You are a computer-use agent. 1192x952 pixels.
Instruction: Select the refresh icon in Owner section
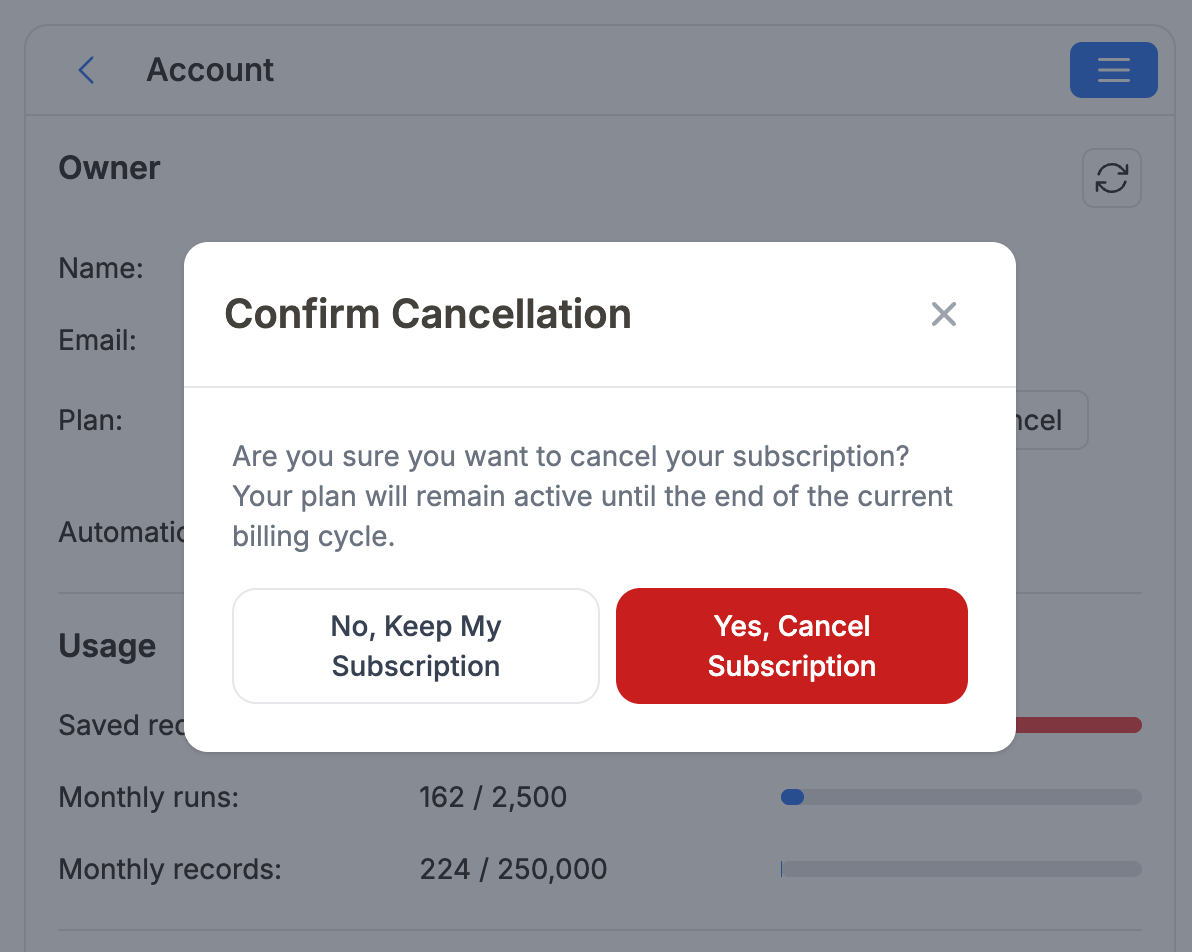click(x=1111, y=177)
